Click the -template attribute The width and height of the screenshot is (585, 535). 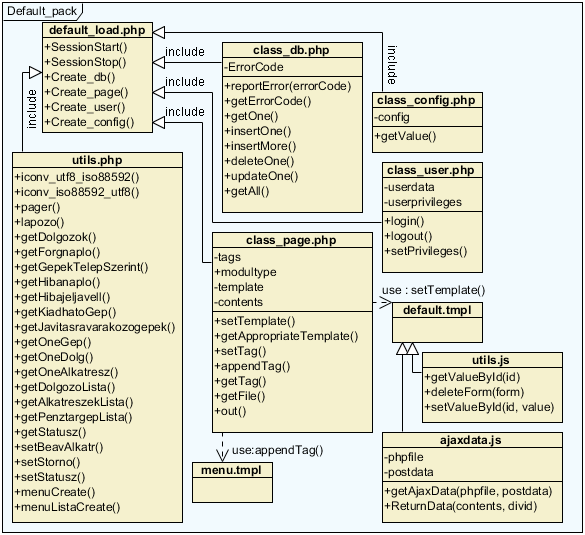point(239,287)
